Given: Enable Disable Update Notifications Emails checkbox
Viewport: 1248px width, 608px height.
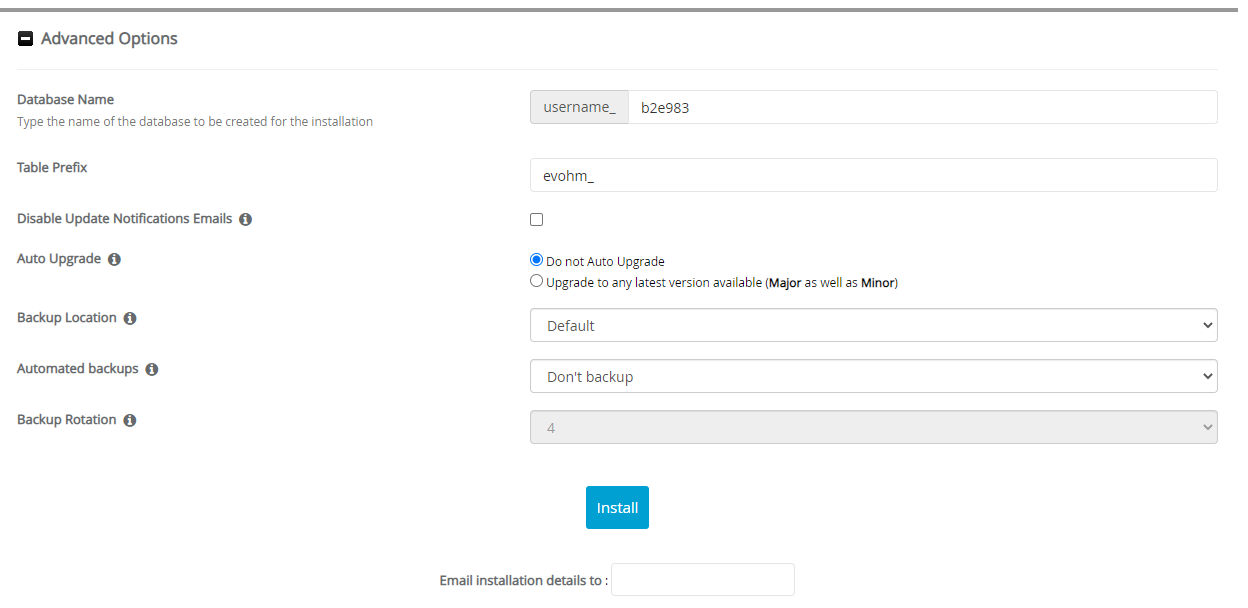Looking at the screenshot, I should (537, 220).
